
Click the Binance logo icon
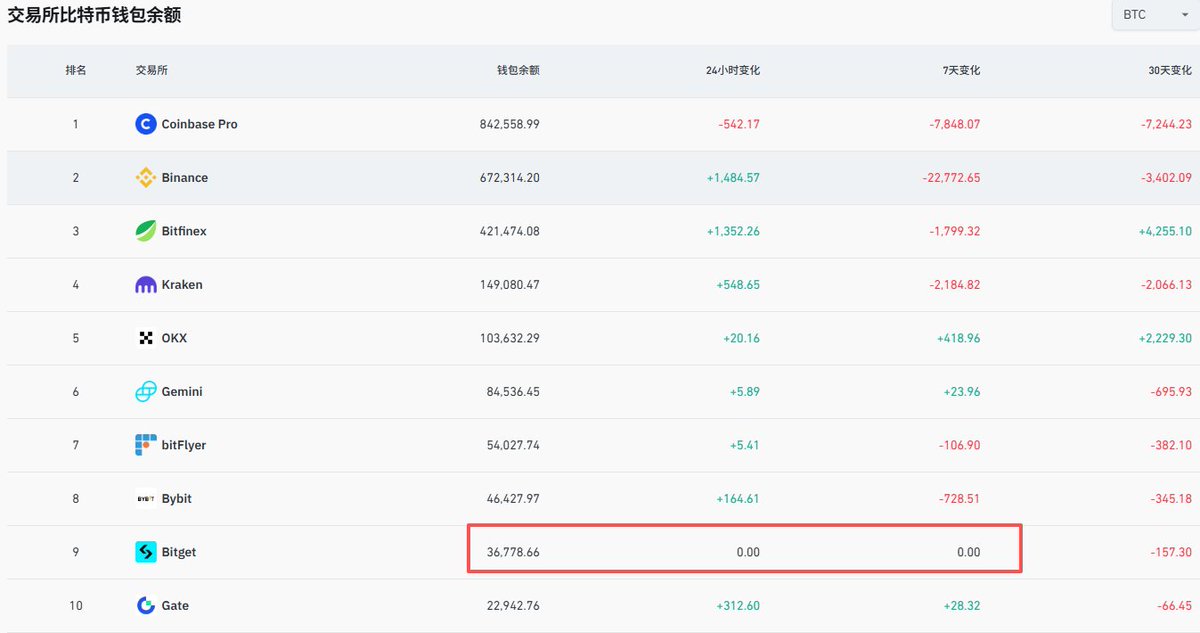146,178
